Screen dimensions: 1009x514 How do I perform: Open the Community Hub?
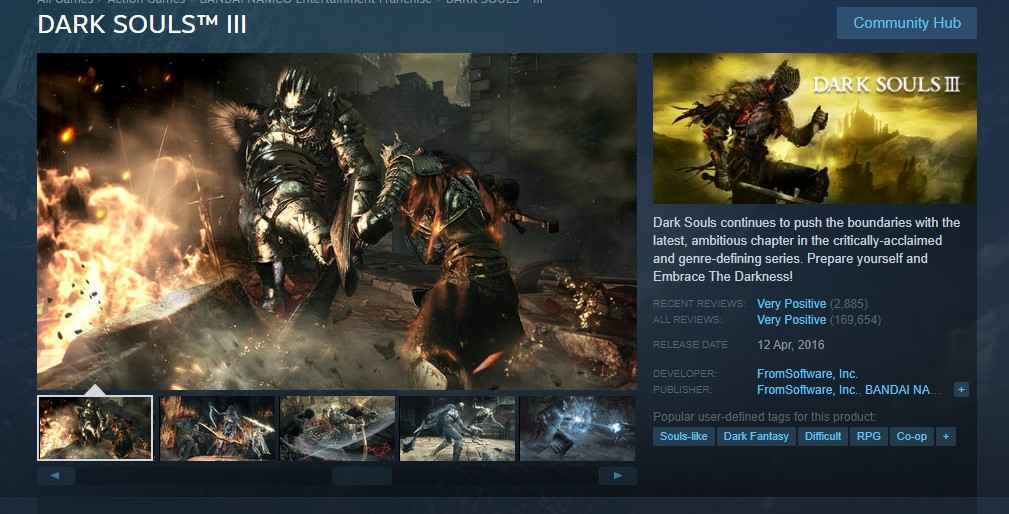point(906,23)
